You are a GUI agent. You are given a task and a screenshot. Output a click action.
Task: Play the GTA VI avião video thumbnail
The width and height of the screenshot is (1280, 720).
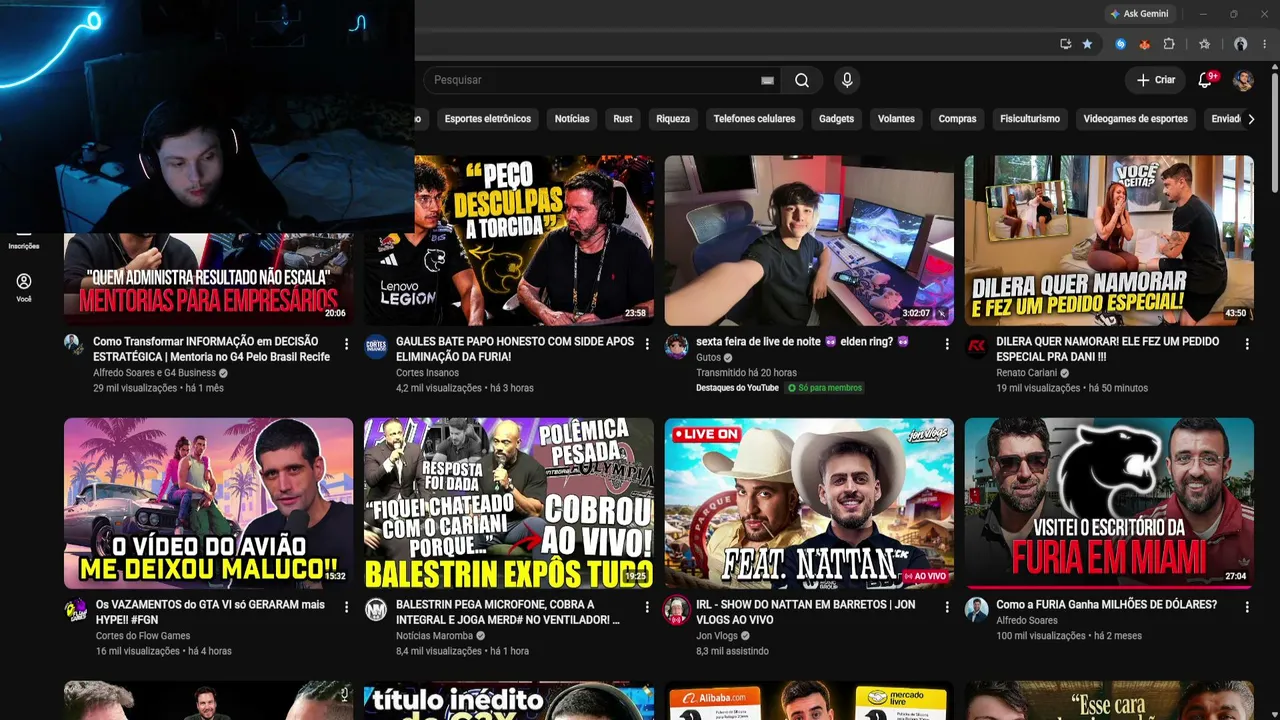point(208,503)
